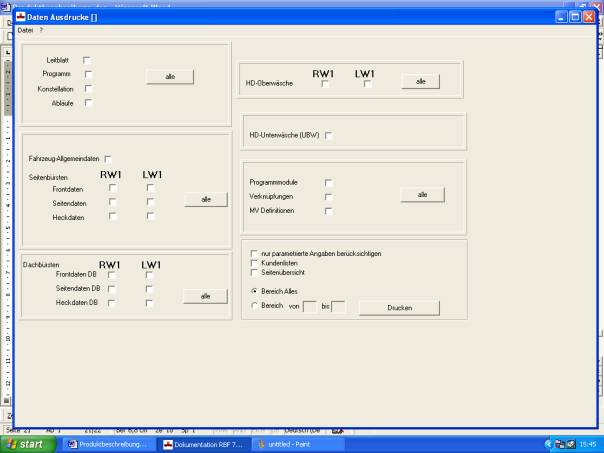
Task: Focus the 'von' page field
Action: (310, 307)
